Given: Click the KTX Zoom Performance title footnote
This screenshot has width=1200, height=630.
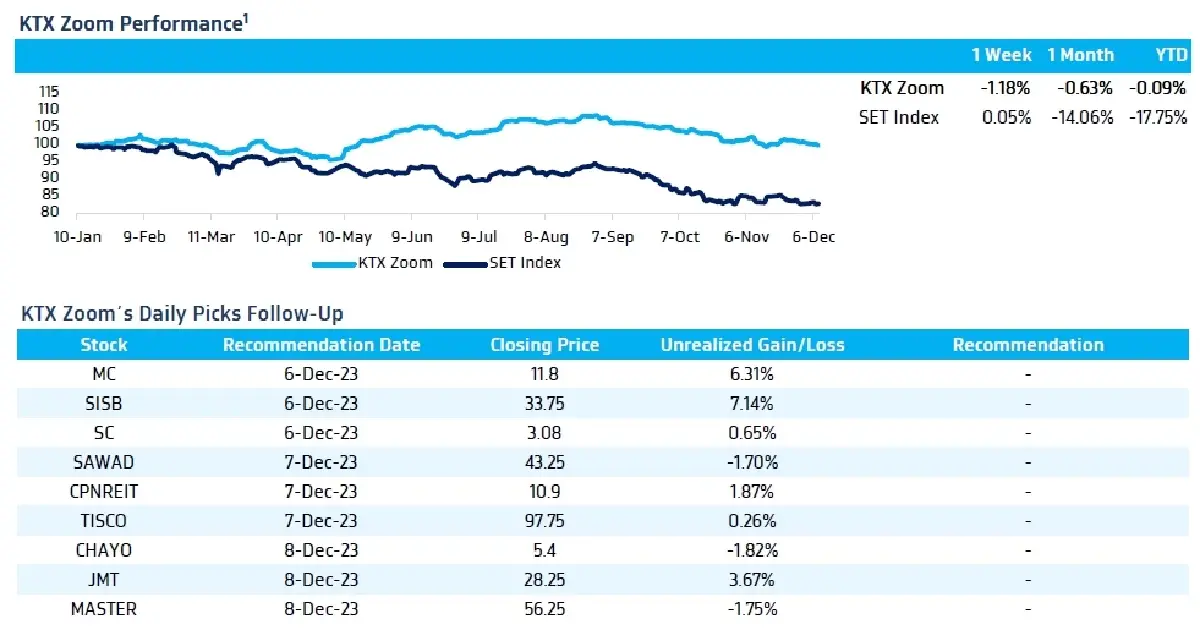Looking at the screenshot, I should (245, 16).
